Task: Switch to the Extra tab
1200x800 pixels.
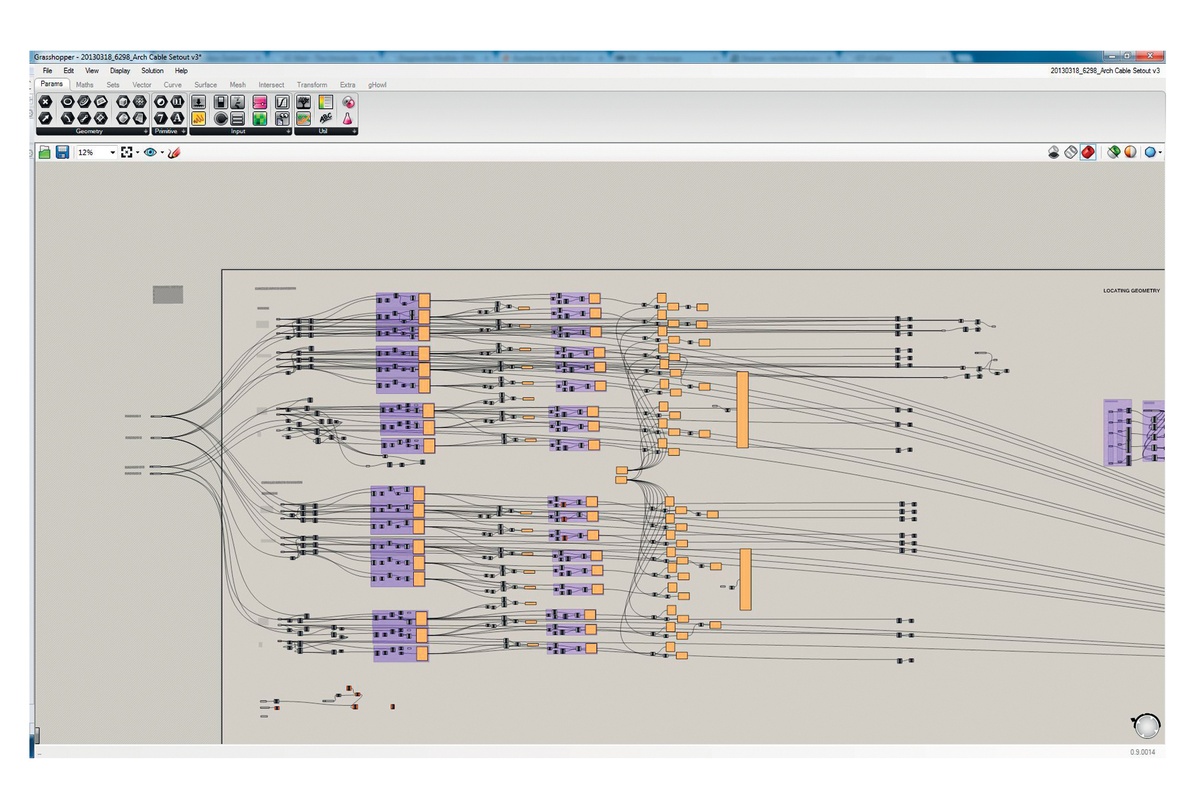Action: click(x=348, y=85)
